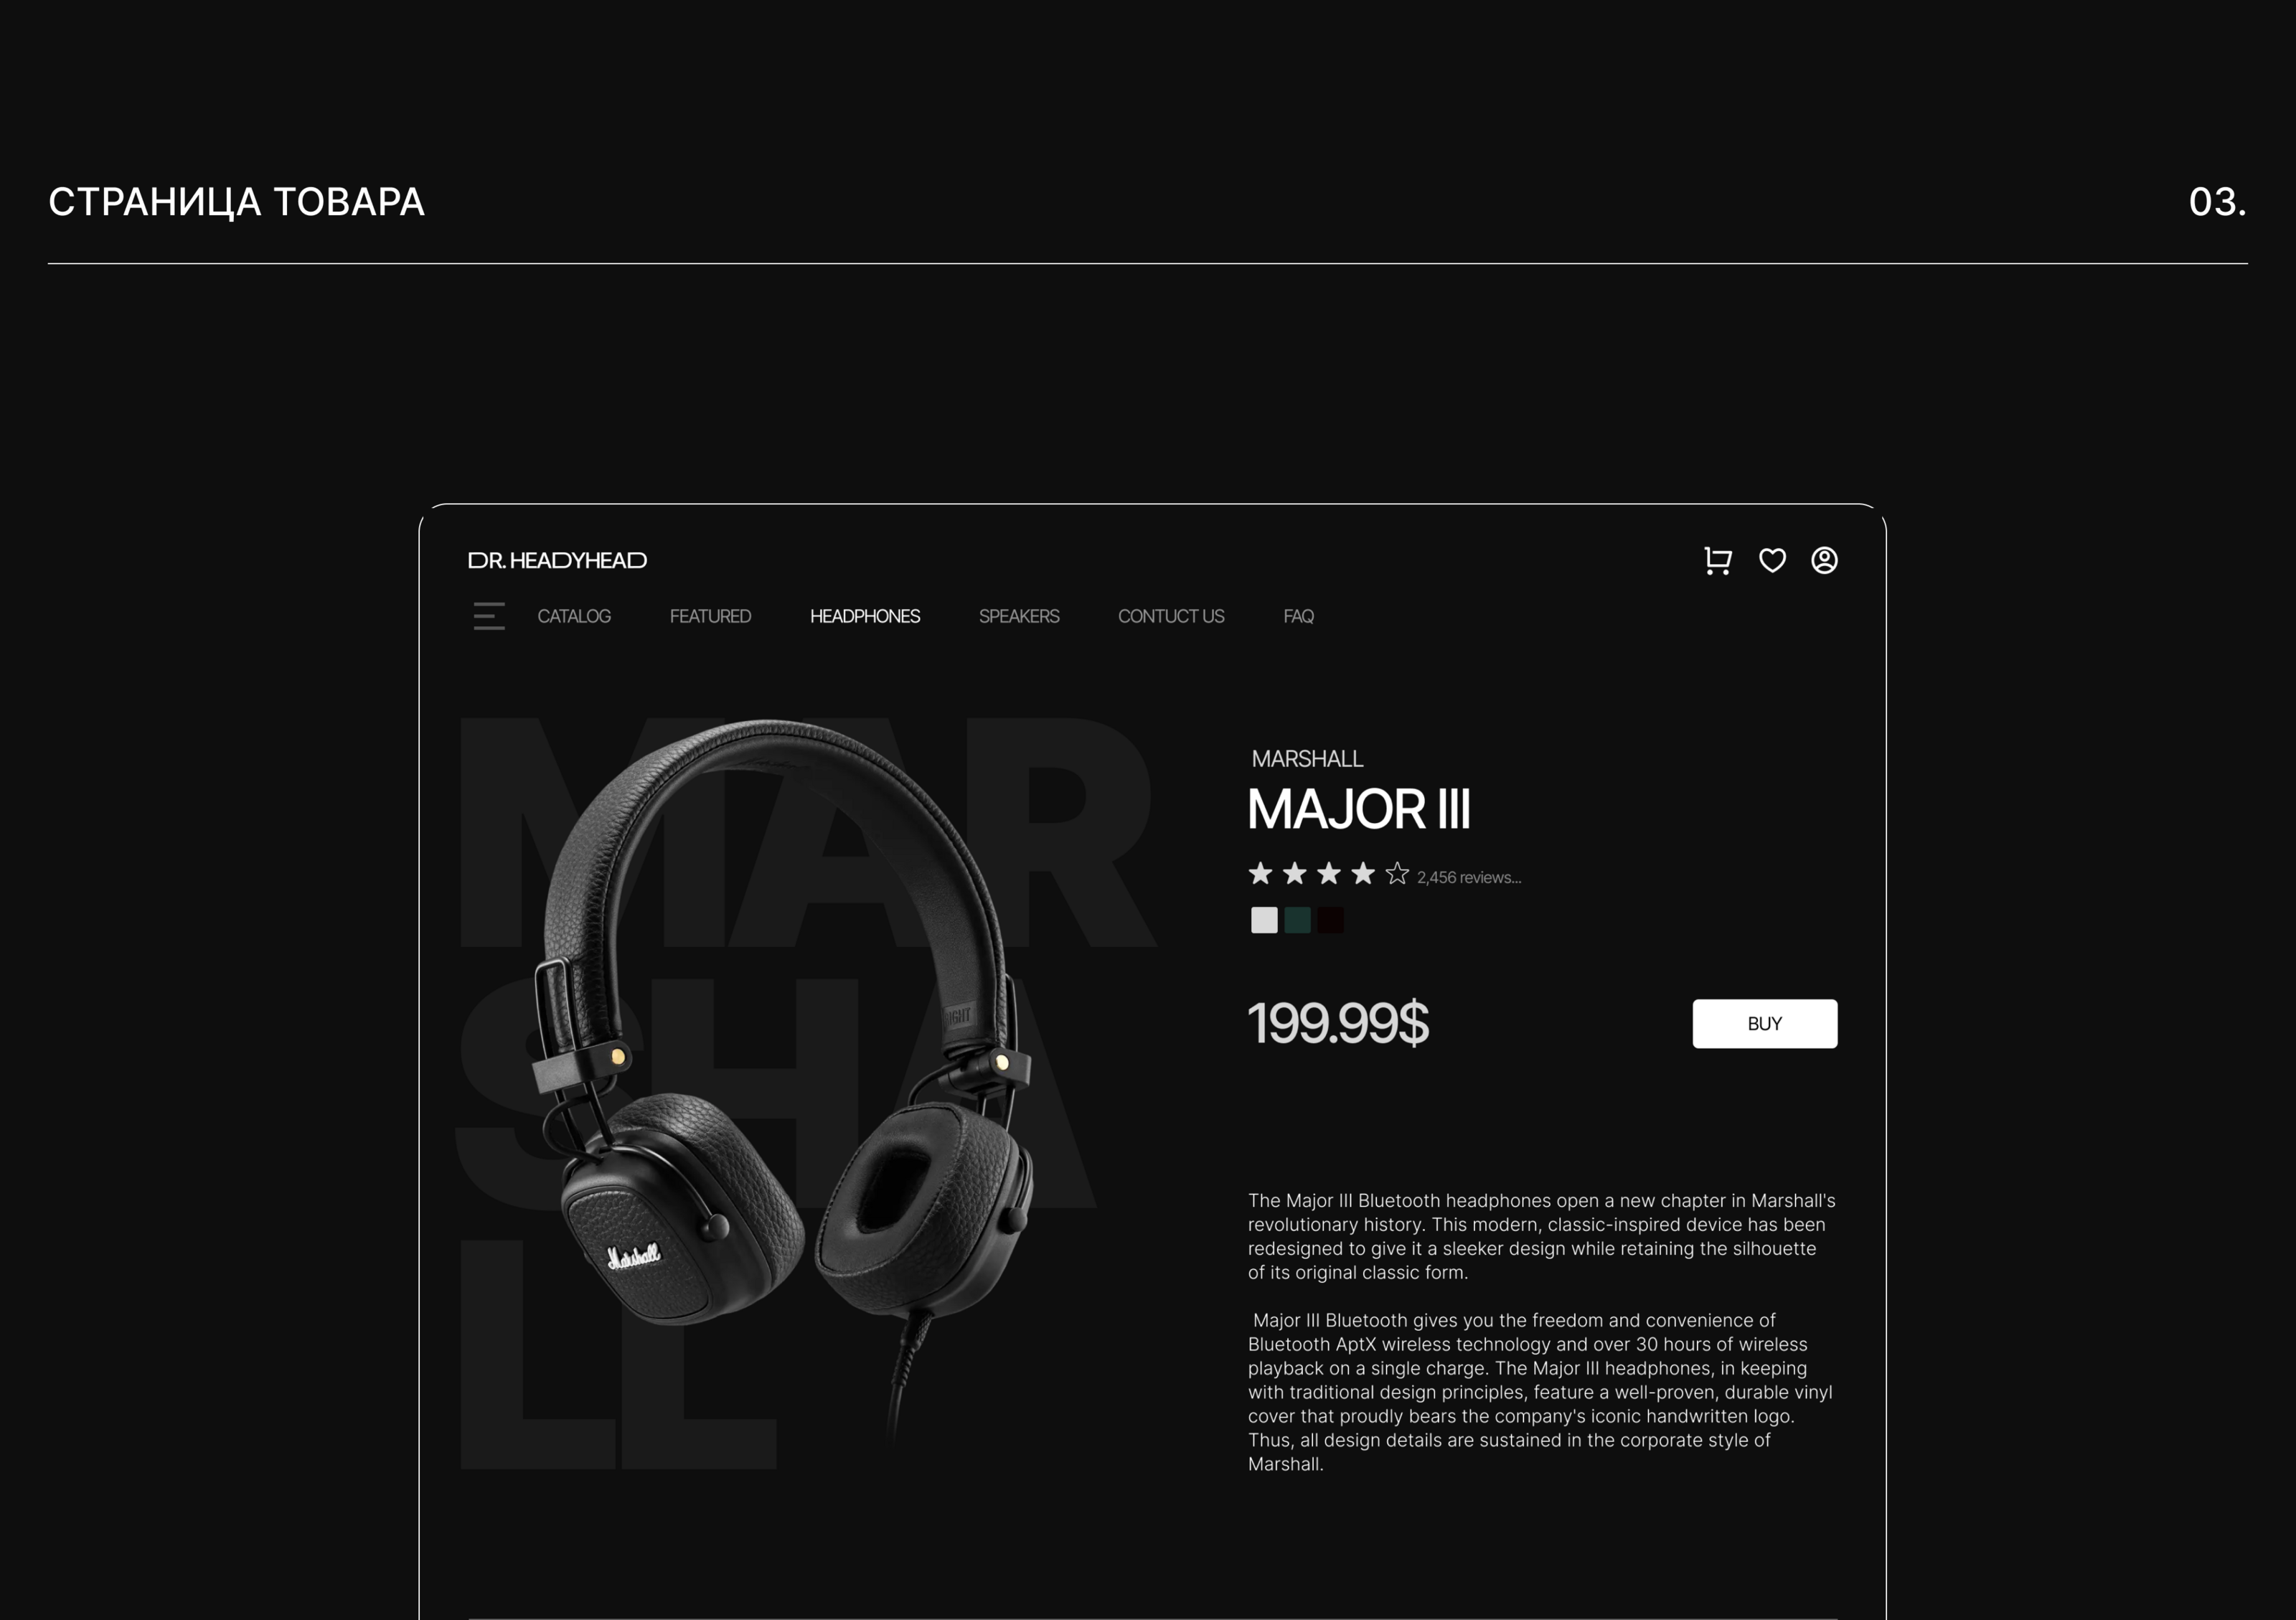Open the CONTUCT US page
This screenshot has width=2296, height=1620.
pyautogui.click(x=1171, y=616)
